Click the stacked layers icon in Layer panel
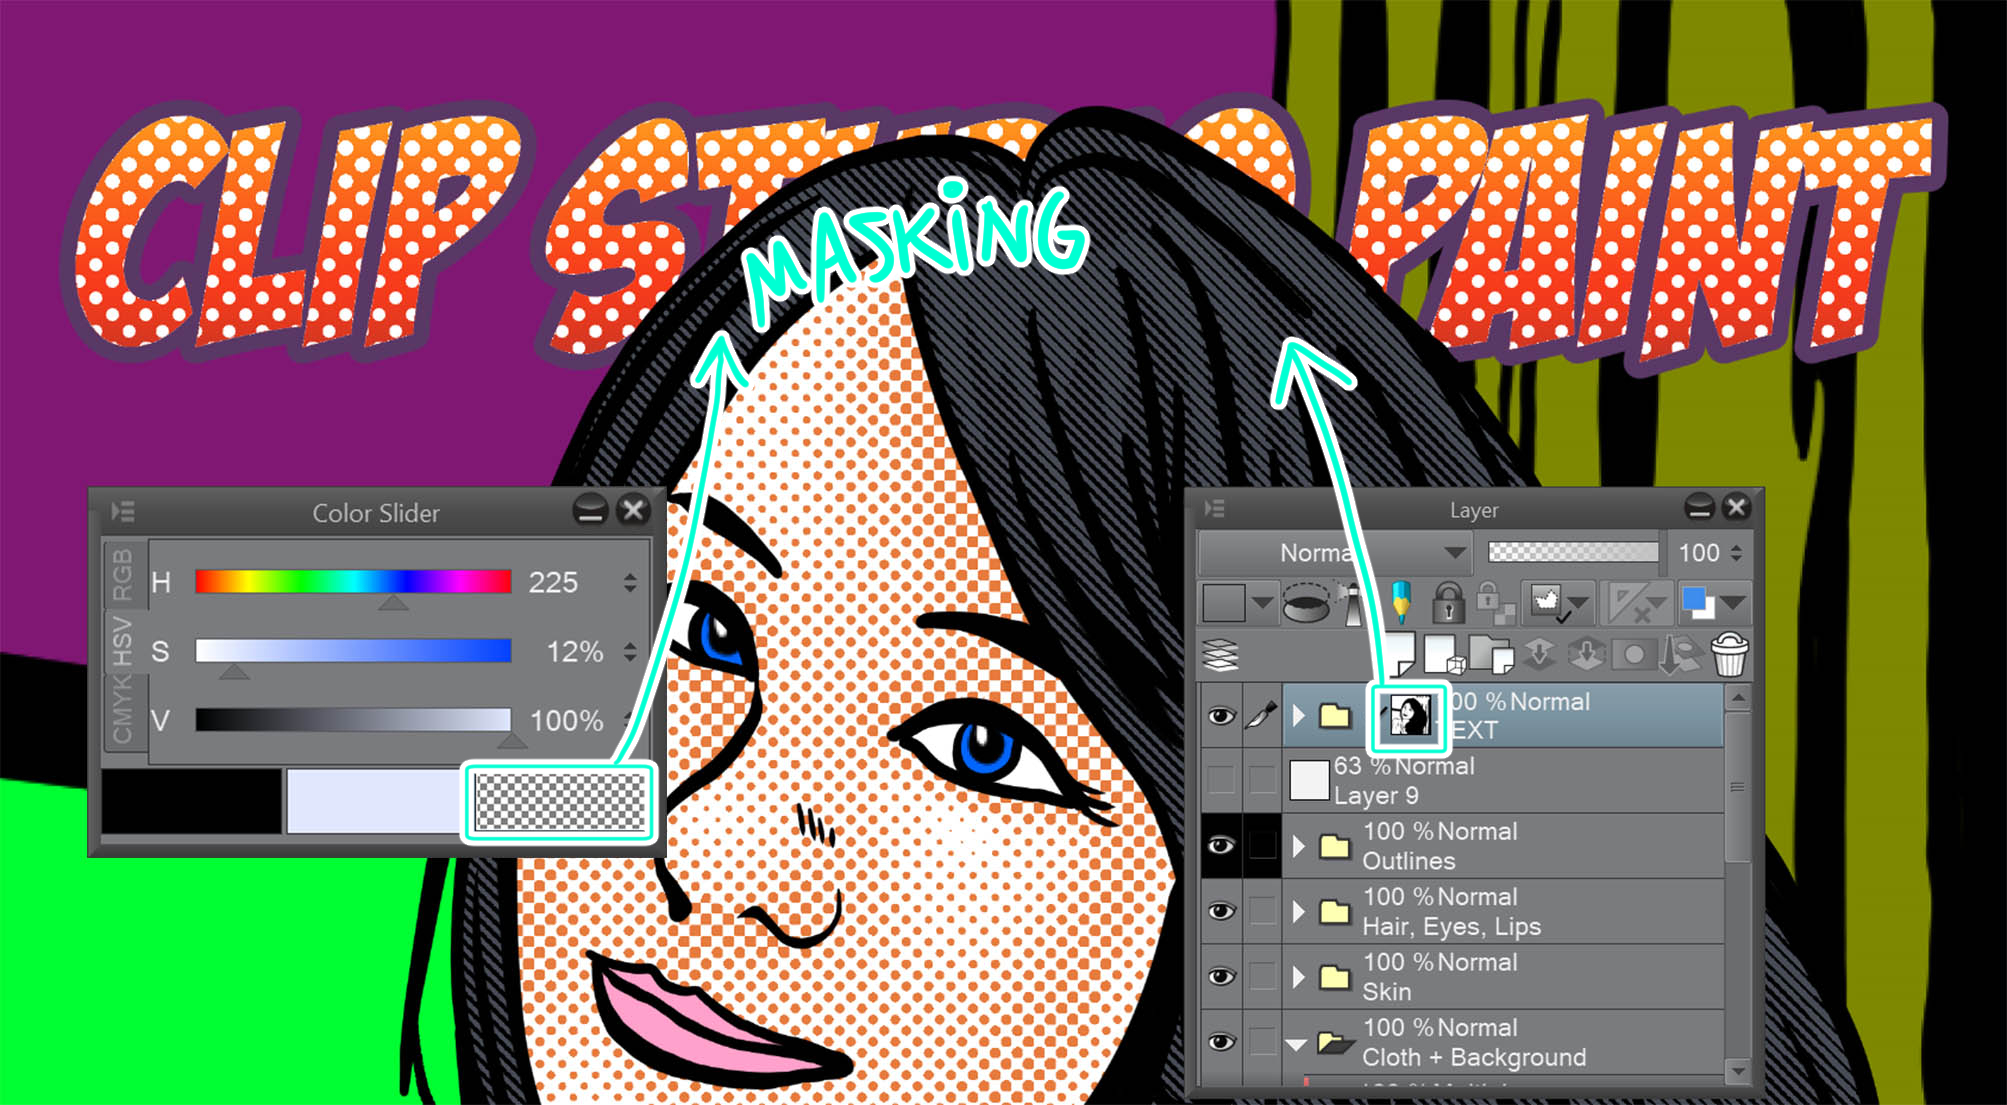2007x1105 pixels. click(x=1221, y=655)
